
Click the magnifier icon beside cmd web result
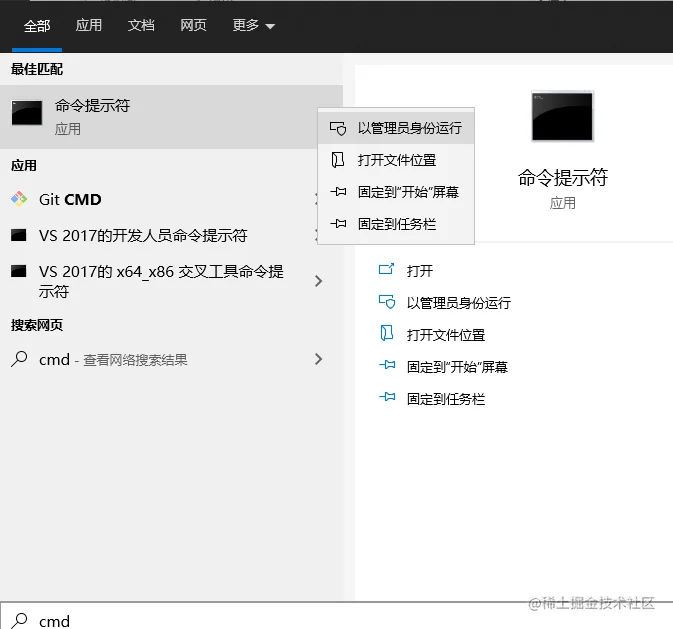coord(19,359)
